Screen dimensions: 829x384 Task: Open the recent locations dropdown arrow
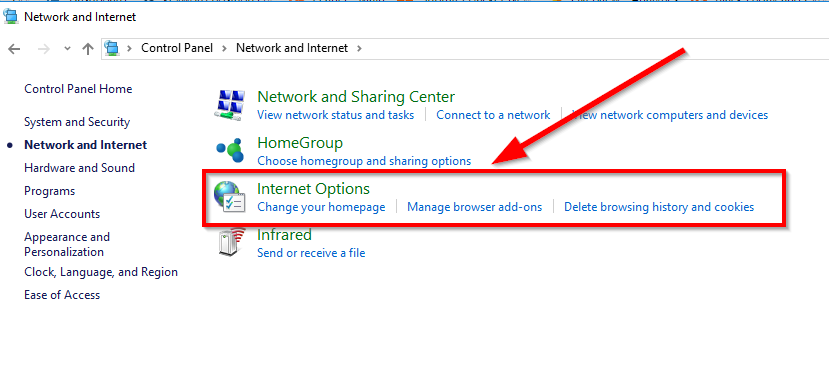pos(67,49)
